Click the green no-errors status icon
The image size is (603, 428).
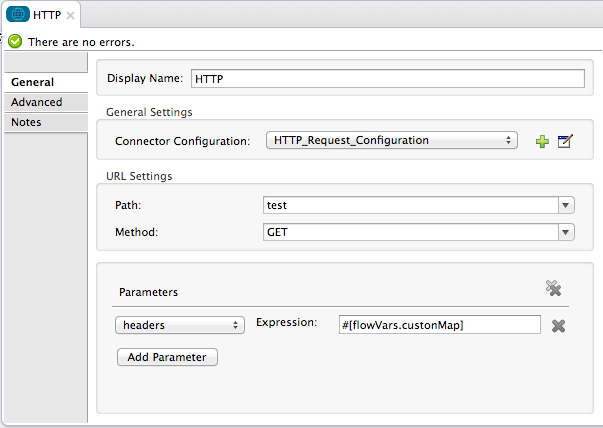click(x=15, y=42)
